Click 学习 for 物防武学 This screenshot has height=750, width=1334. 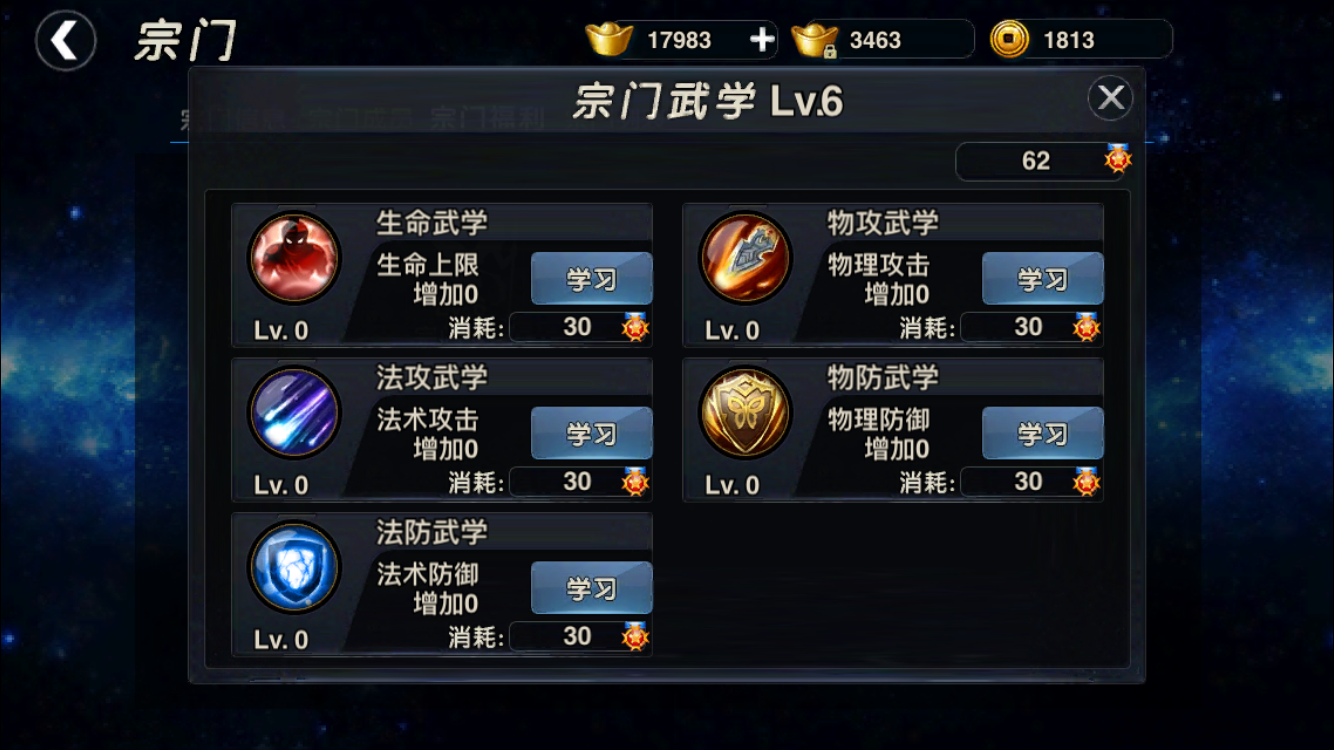click(1043, 434)
